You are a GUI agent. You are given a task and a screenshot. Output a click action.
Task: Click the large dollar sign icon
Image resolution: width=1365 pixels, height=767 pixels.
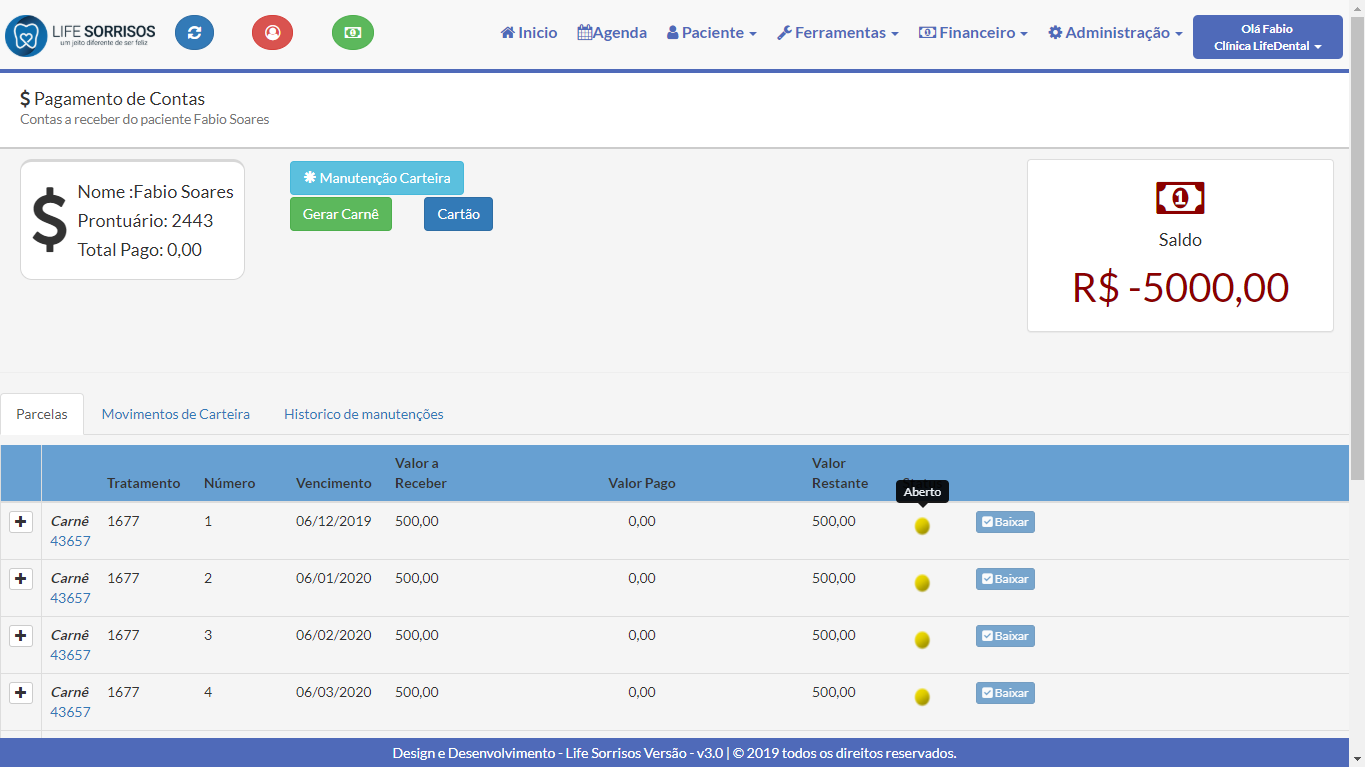49,220
